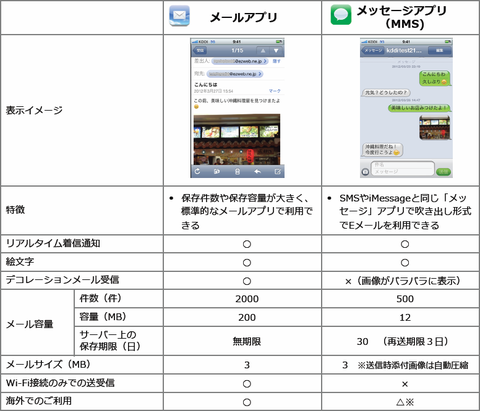
Task: Click the green Messages app icon
Action: click(341, 15)
